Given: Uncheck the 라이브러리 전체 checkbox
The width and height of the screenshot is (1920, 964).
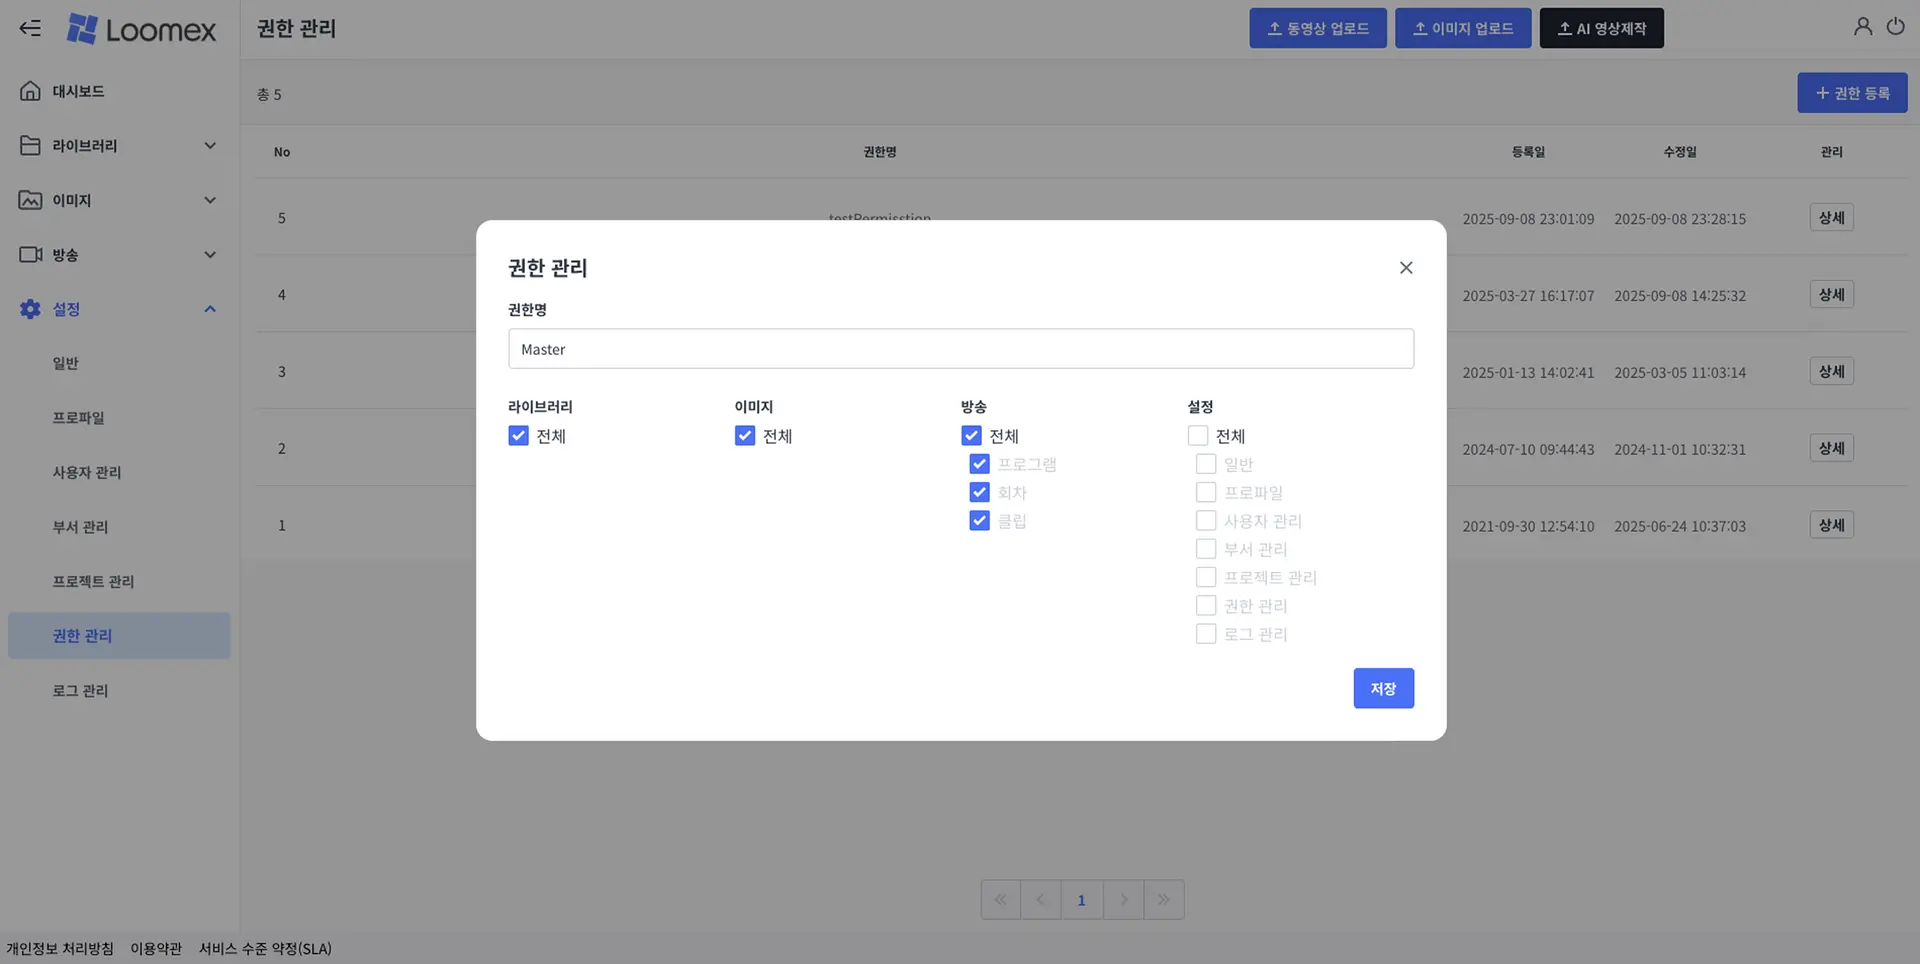Looking at the screenshot, I should [x=518, y=436].
